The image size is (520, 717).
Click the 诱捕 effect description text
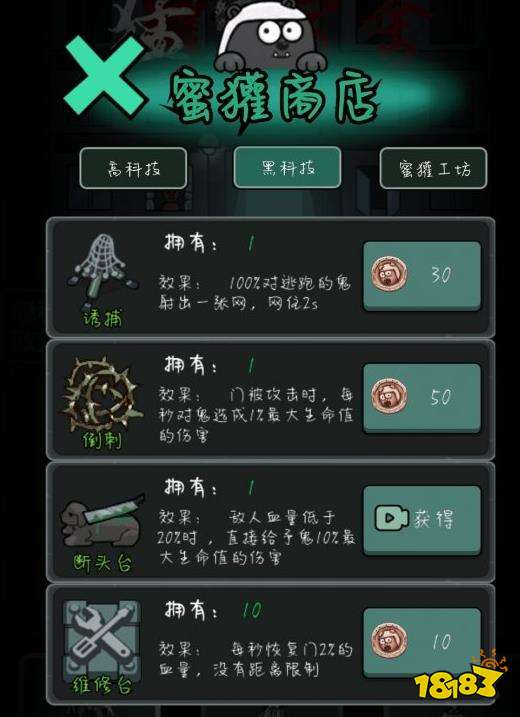click(254, 293)
